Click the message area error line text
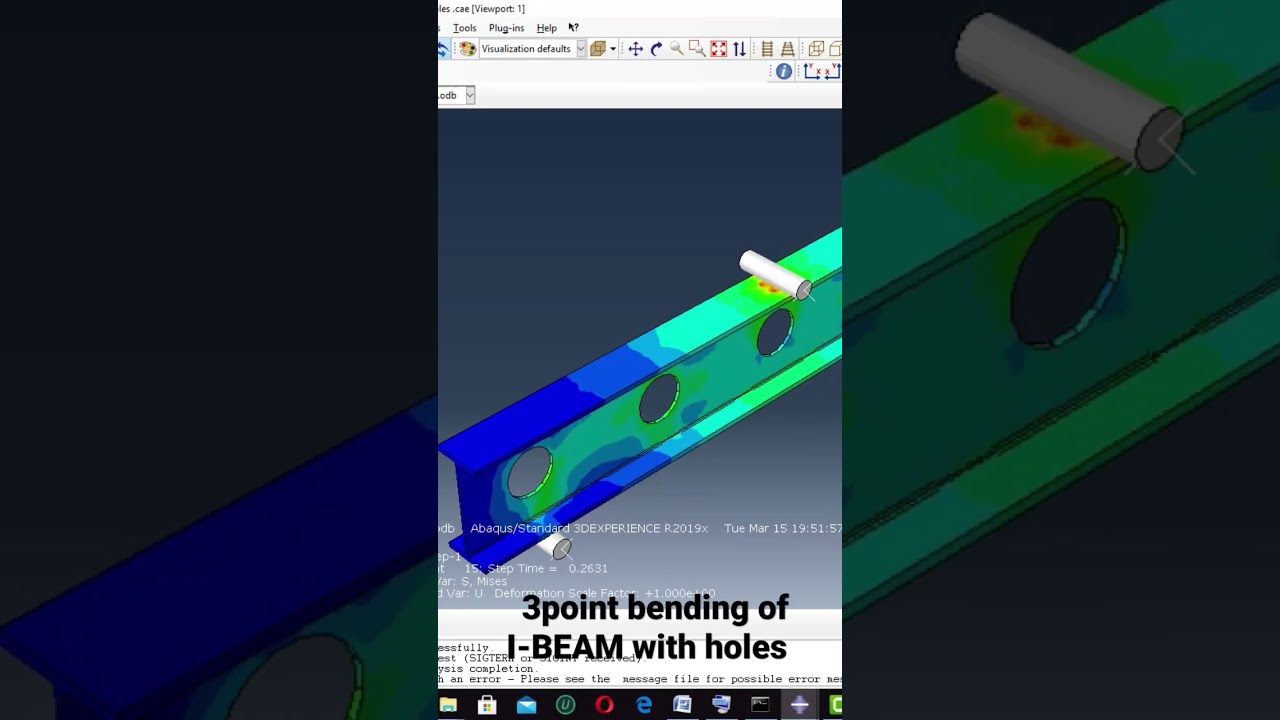 coord(640,679)
